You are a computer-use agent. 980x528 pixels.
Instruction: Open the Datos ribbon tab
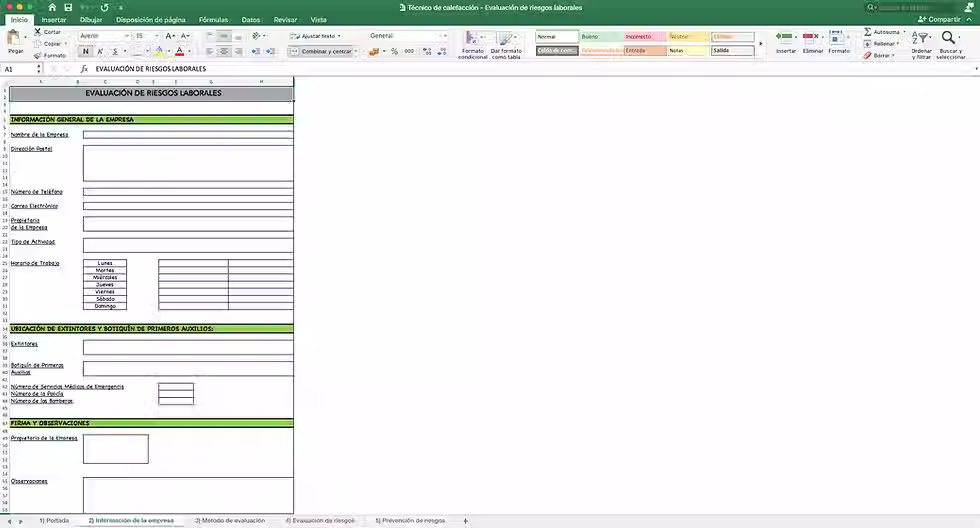pos(251,20)
